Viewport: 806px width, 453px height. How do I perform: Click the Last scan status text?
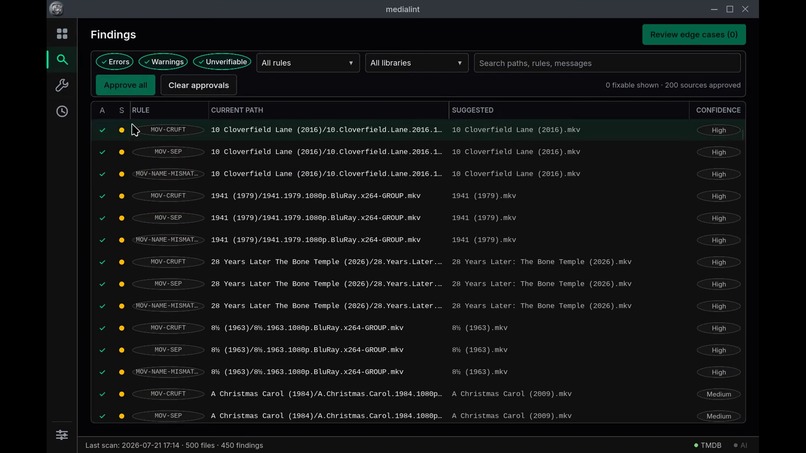(174, 445)
